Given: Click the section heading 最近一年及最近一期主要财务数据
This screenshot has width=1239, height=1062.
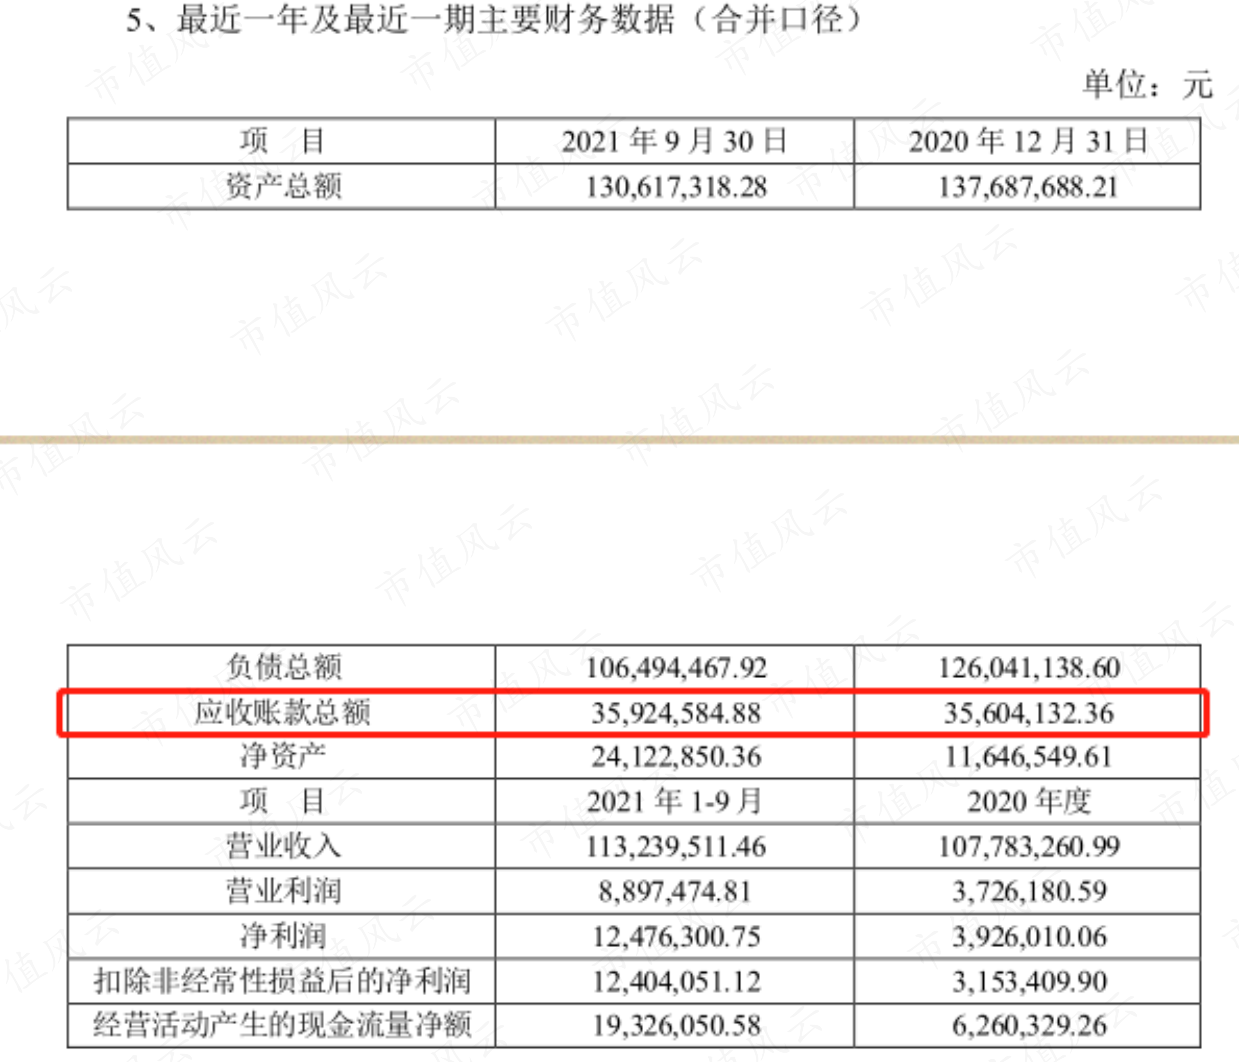Looking at the screenshot, I should pyautogui.click(x=428, y=19).
